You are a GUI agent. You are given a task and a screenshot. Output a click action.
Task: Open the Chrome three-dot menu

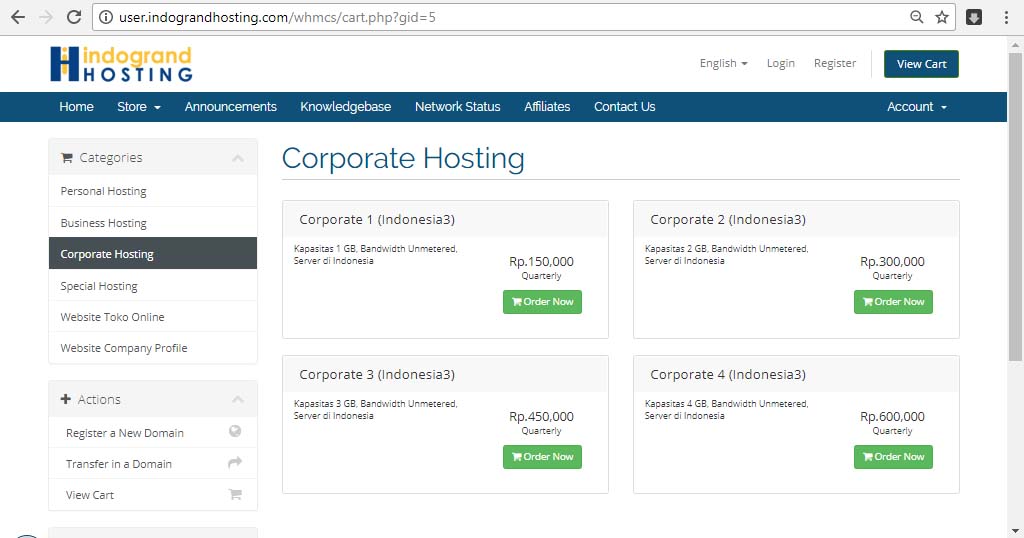[1006, 17]
